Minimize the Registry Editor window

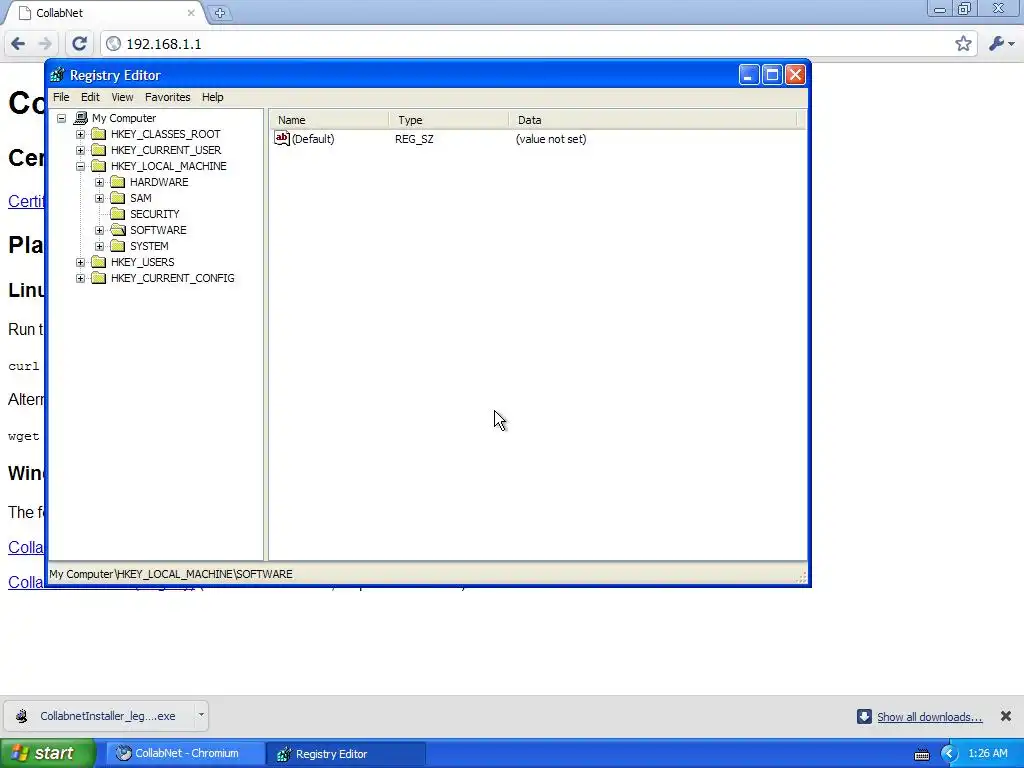tap(749, 75)
